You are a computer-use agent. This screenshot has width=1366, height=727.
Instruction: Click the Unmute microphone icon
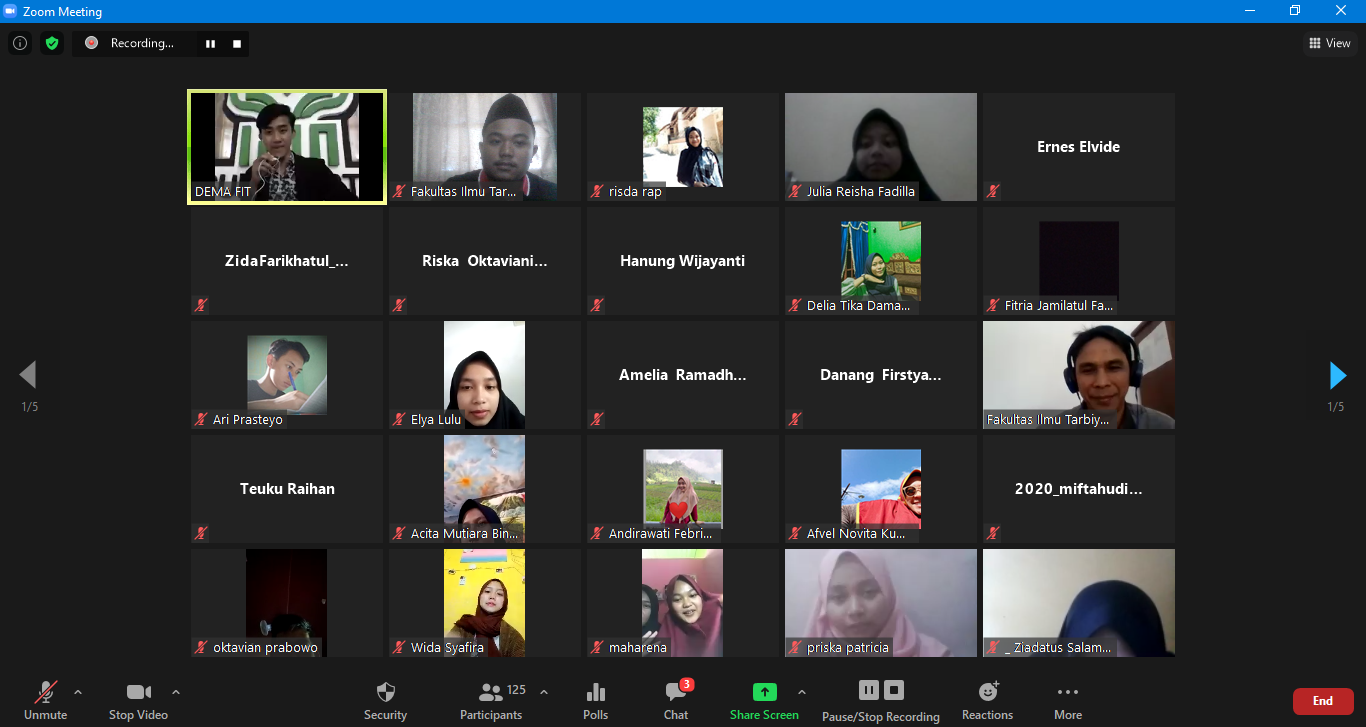[x=45, y=692]
